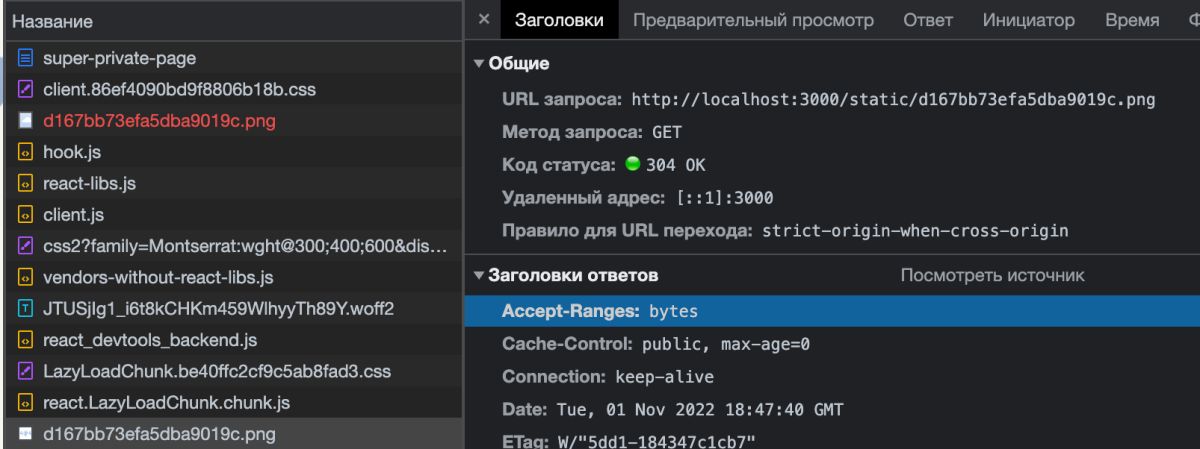Switch to the Время tab

pyautogui.click(x=1132, y=20)
